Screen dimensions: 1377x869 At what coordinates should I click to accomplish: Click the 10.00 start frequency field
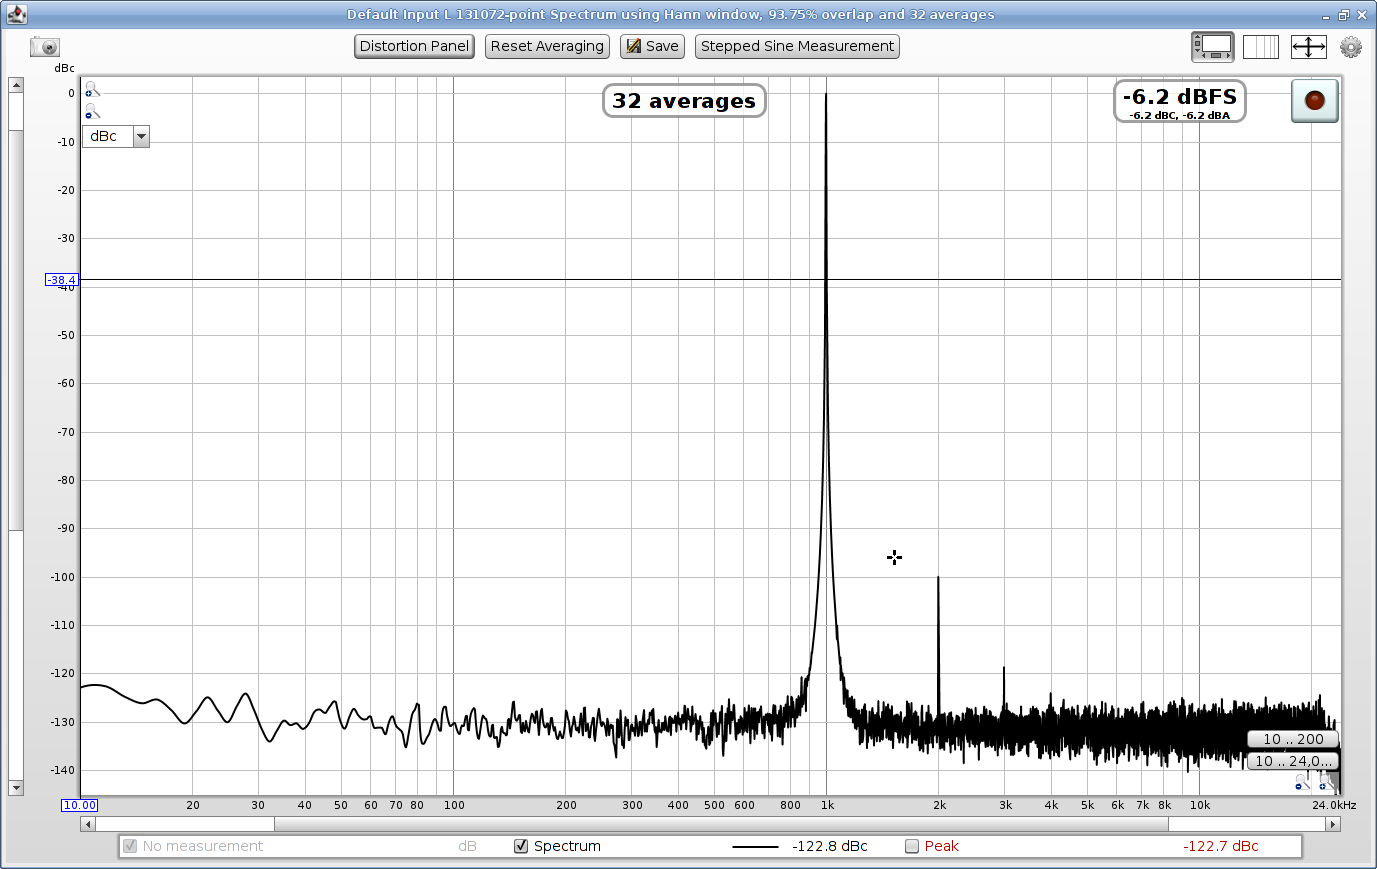[79, 805]
